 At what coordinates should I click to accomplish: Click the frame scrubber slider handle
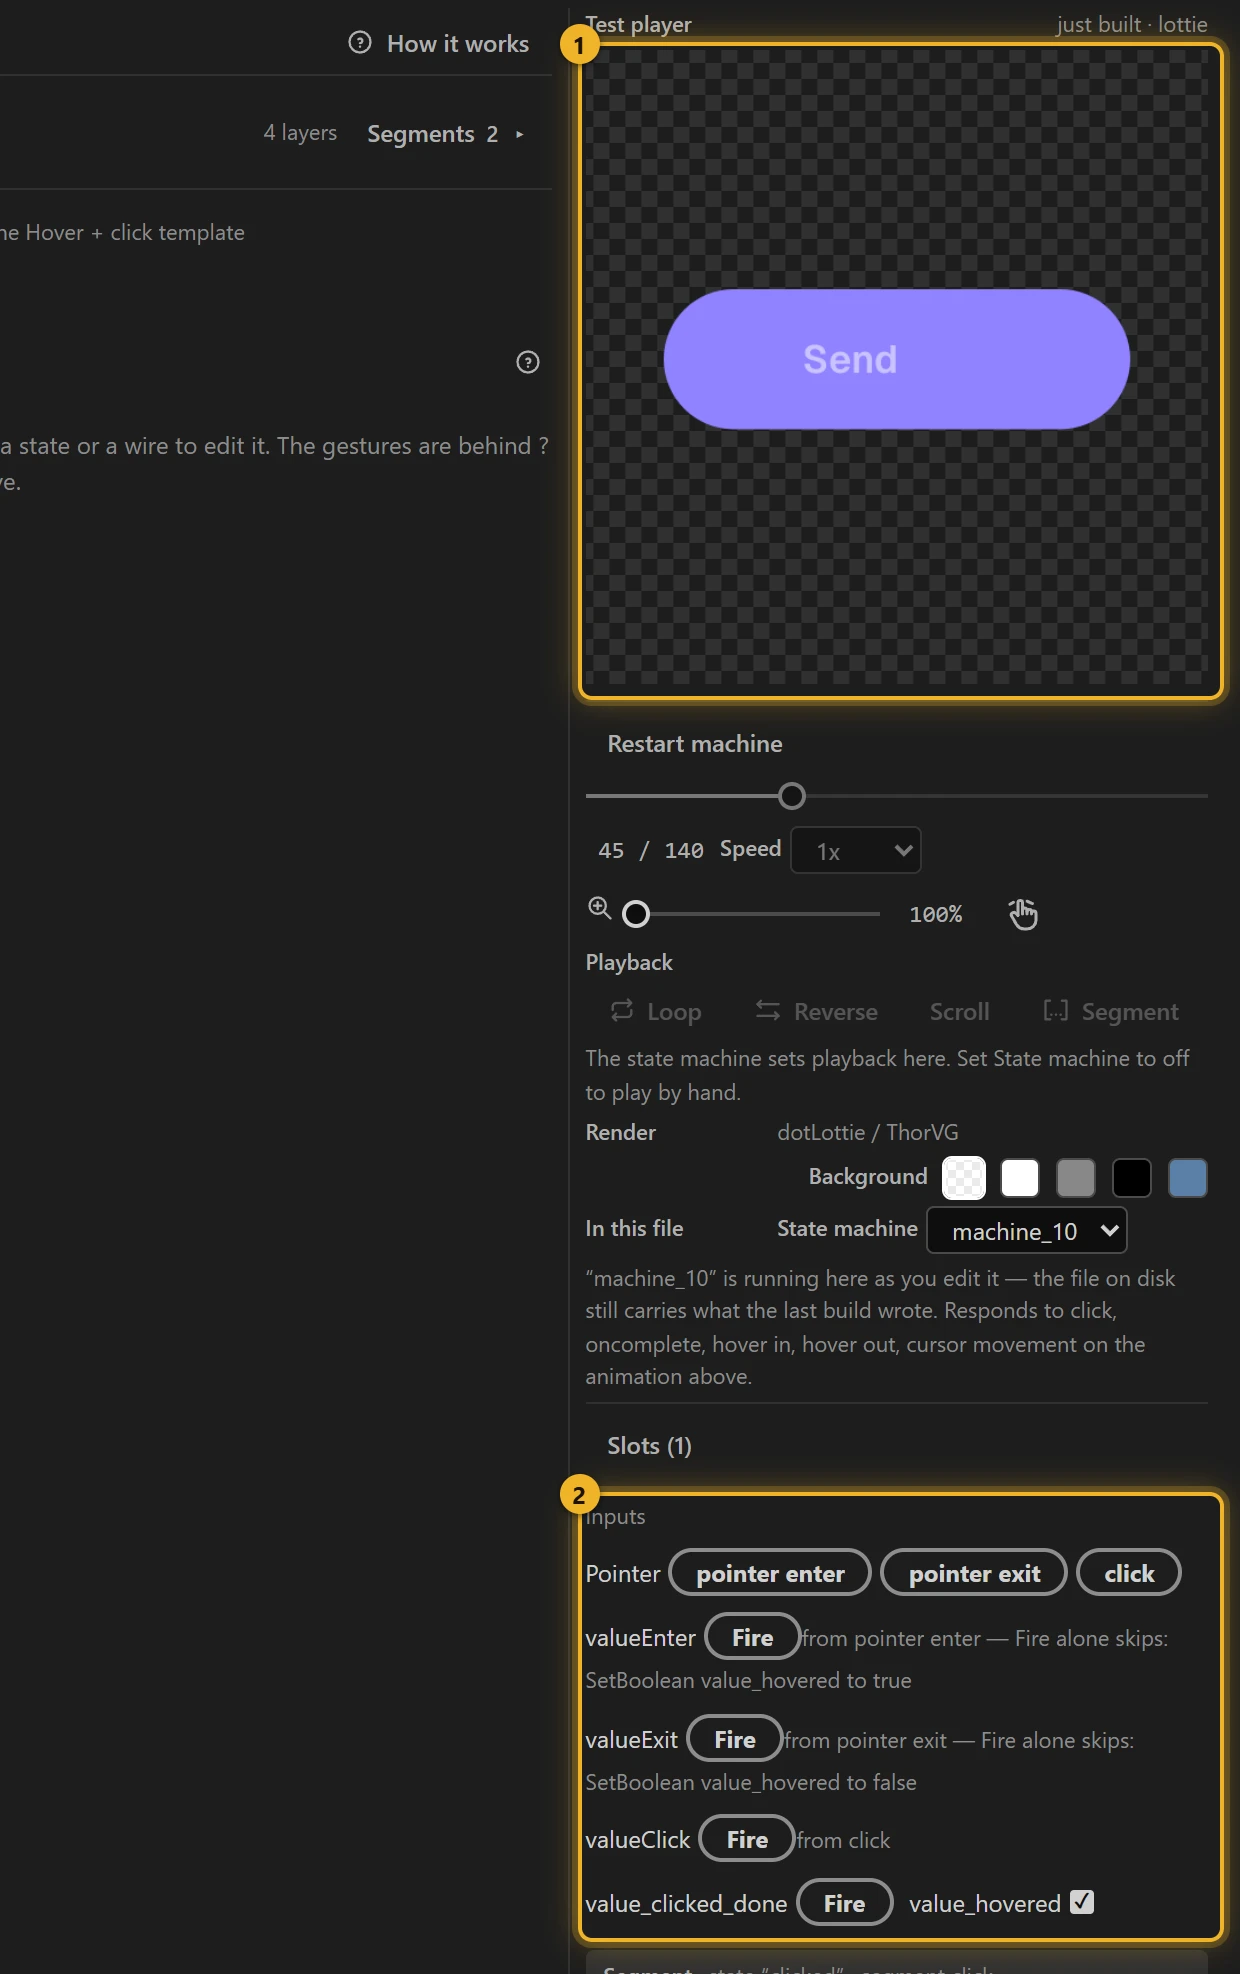coord(792,796)
